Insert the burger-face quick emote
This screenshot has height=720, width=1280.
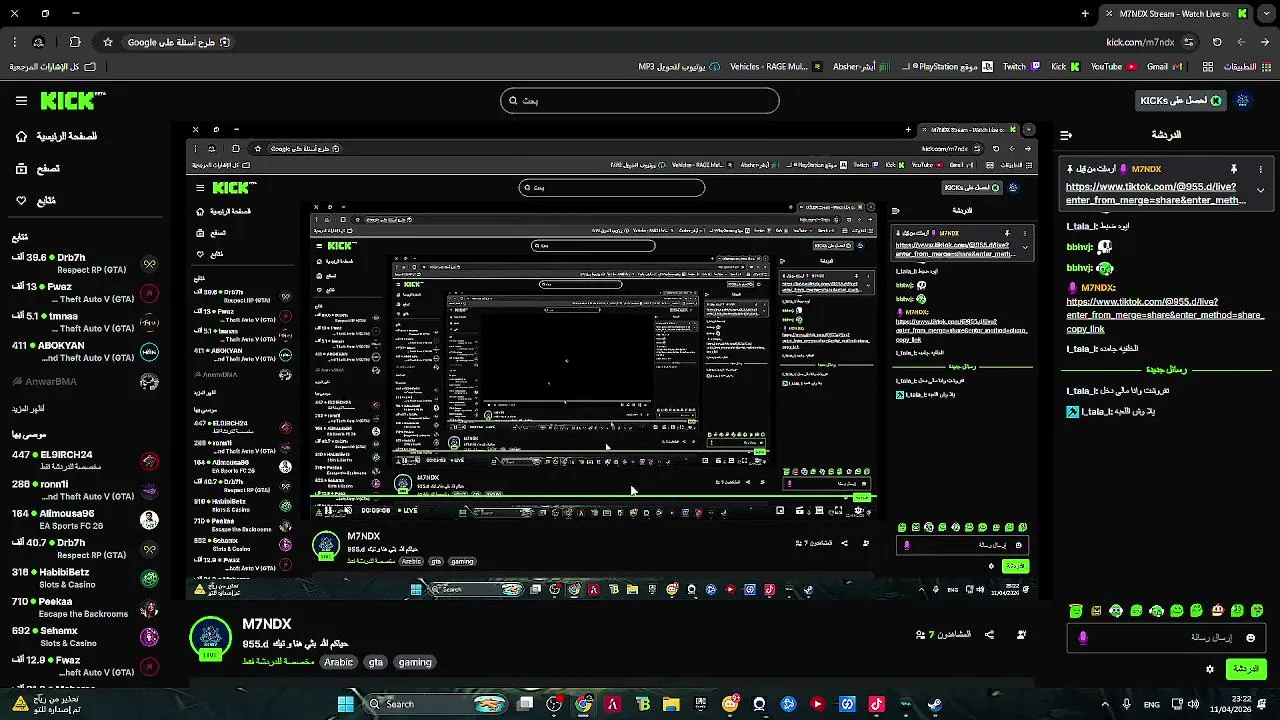click(1218, 610)
